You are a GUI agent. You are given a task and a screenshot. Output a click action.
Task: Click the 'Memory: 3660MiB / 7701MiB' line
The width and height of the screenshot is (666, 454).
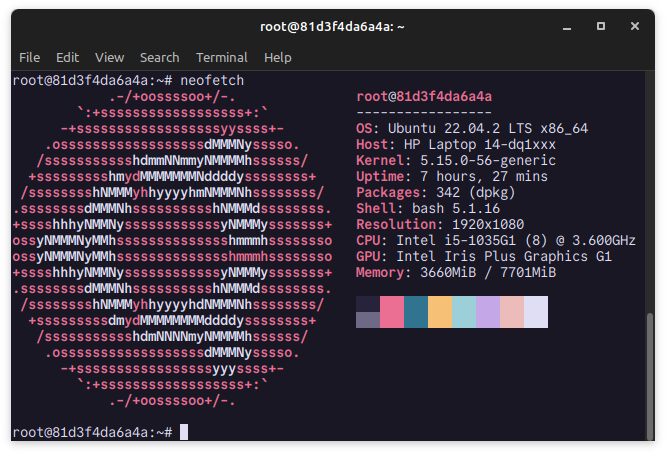click(456, 272)
